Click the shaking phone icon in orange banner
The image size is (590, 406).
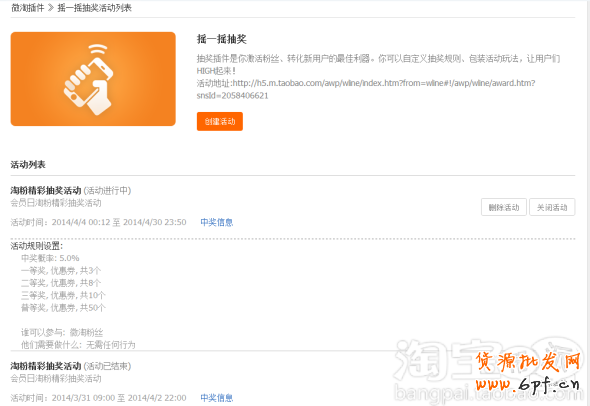click(x=89, y=79)
